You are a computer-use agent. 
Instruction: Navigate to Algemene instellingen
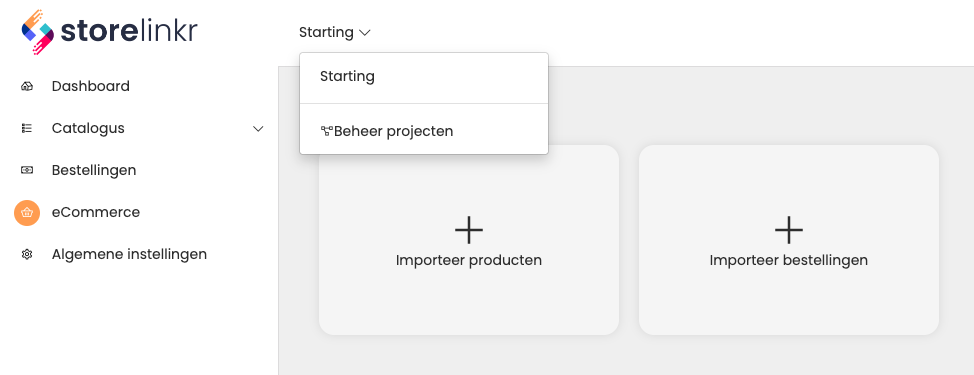pyautogui.click(x=129, y=255)
